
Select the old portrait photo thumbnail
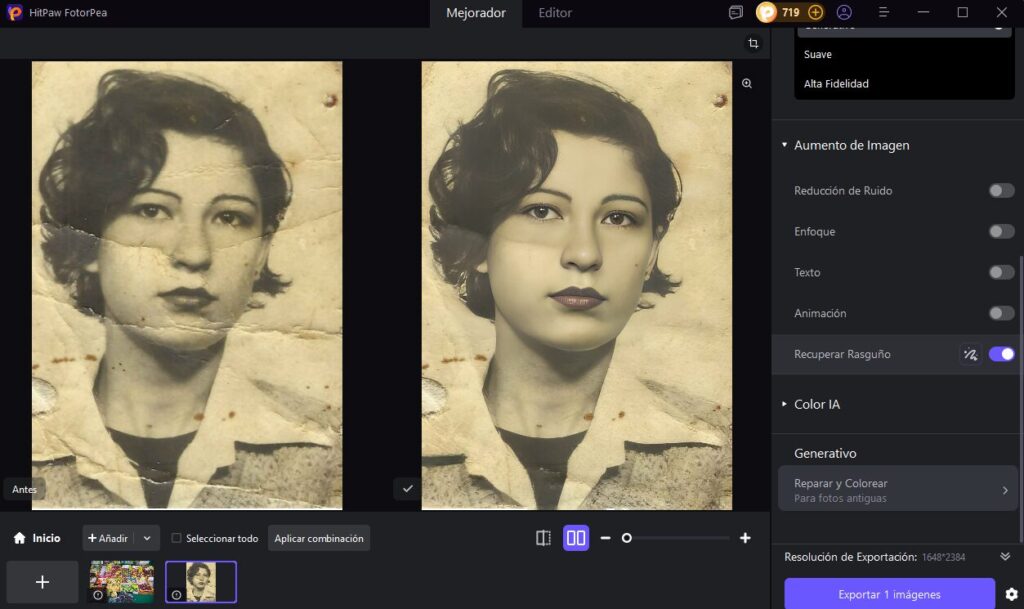tap(201, 581)
